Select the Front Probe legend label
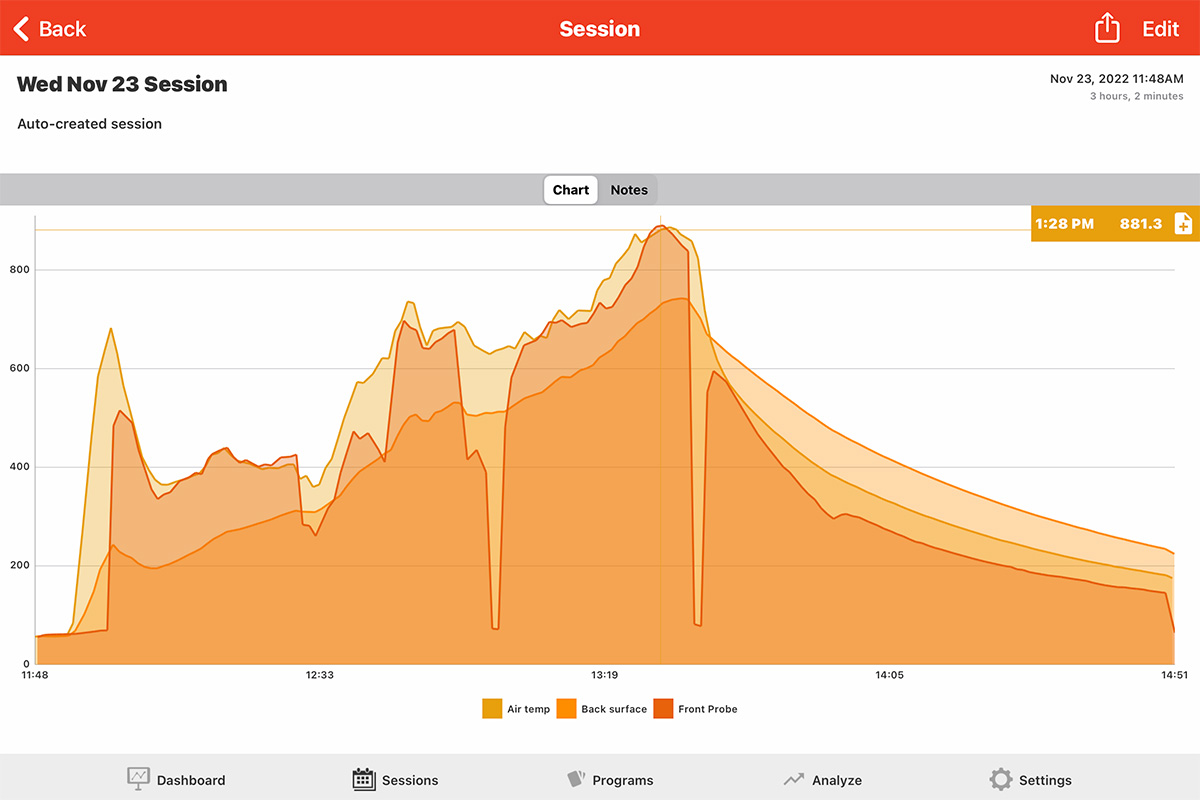The height and width of the screenshot is (800, 1200). click(x=708, y=709)
